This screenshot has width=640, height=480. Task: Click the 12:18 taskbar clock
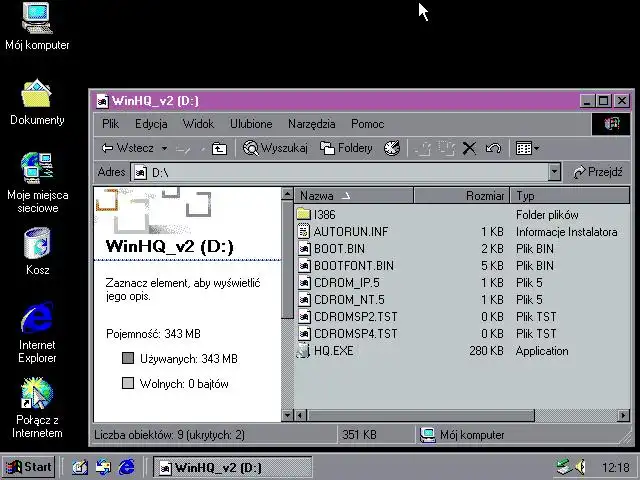click(616, 467)
